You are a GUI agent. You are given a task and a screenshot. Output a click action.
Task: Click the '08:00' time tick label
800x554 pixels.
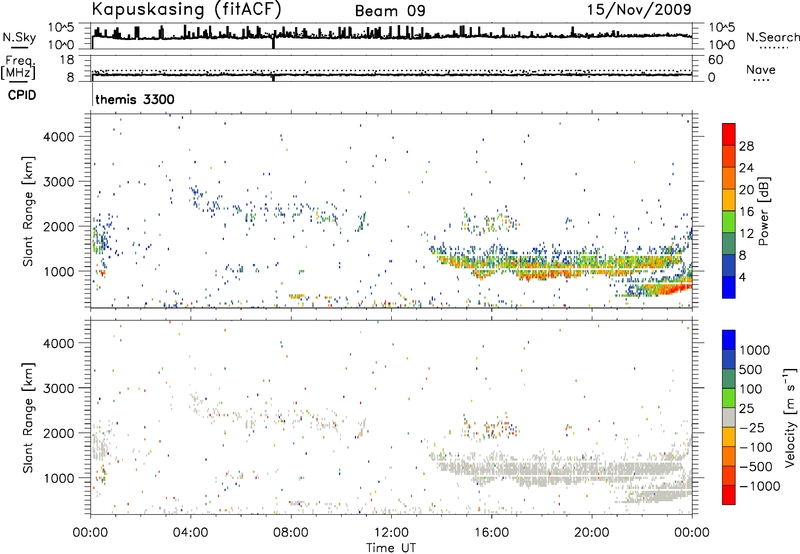tap(291, 533)
